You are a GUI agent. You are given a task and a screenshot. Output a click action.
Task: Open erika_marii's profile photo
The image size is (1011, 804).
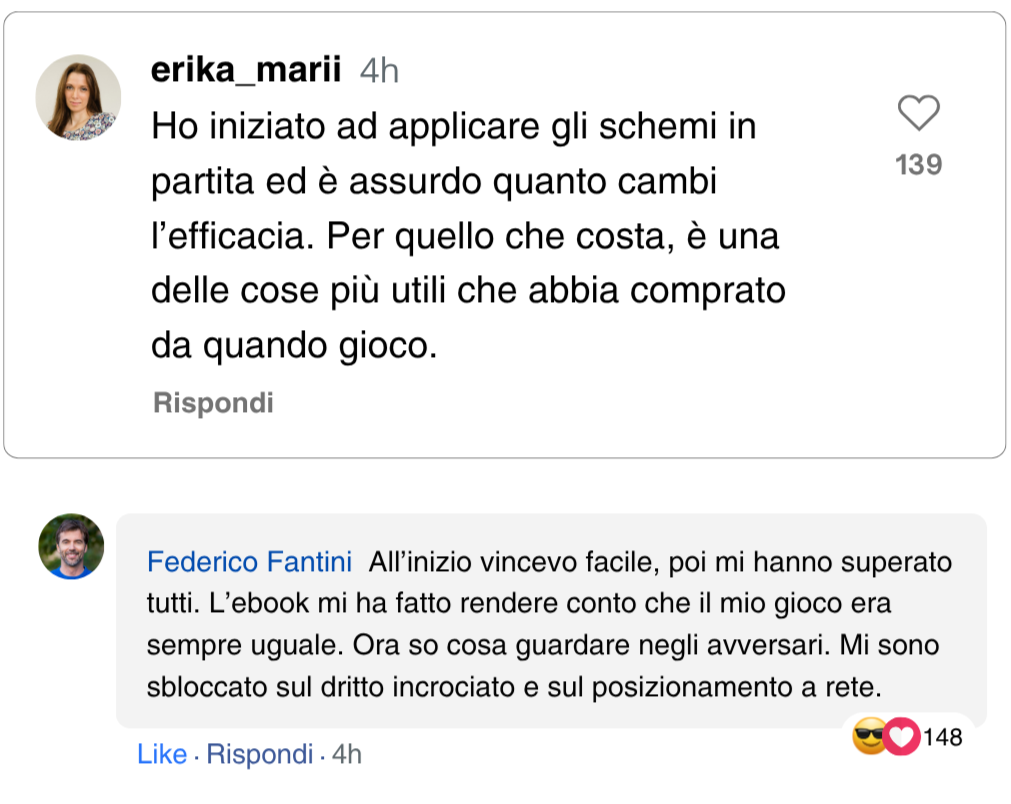(78, 97)
